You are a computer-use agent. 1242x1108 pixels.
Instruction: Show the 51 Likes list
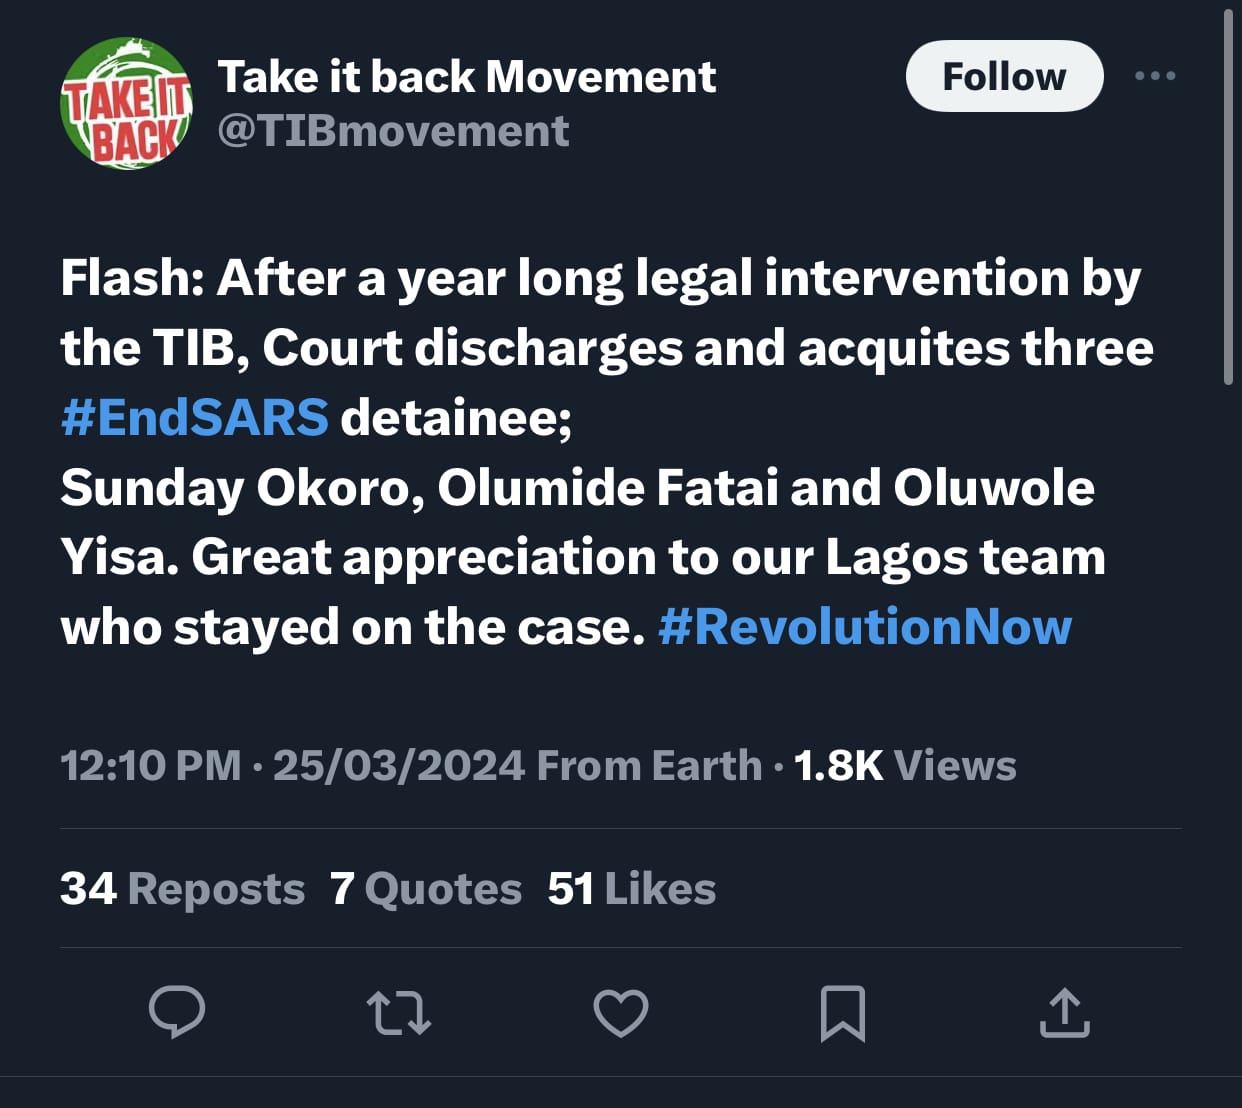[631, 888]
